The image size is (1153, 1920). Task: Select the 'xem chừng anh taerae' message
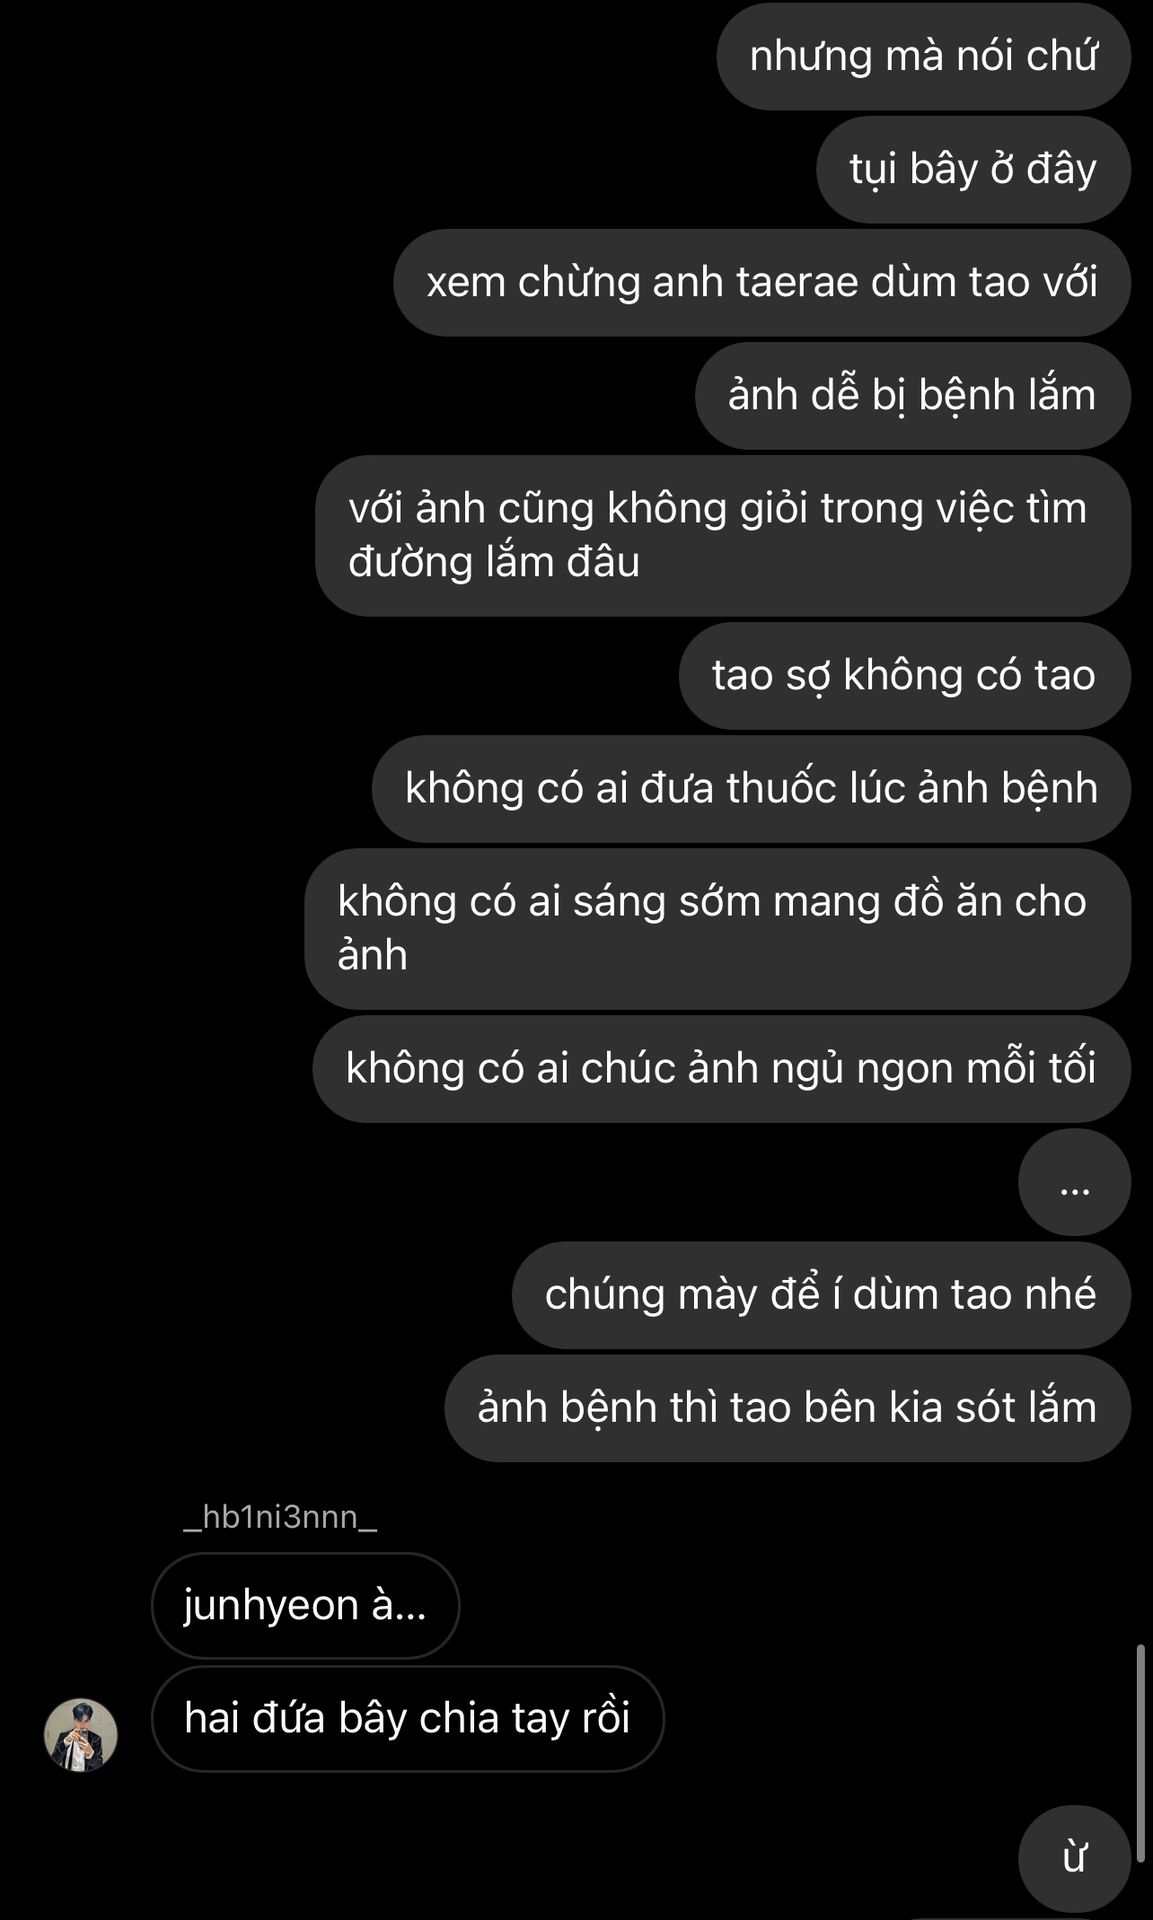[x=762, y=282]
